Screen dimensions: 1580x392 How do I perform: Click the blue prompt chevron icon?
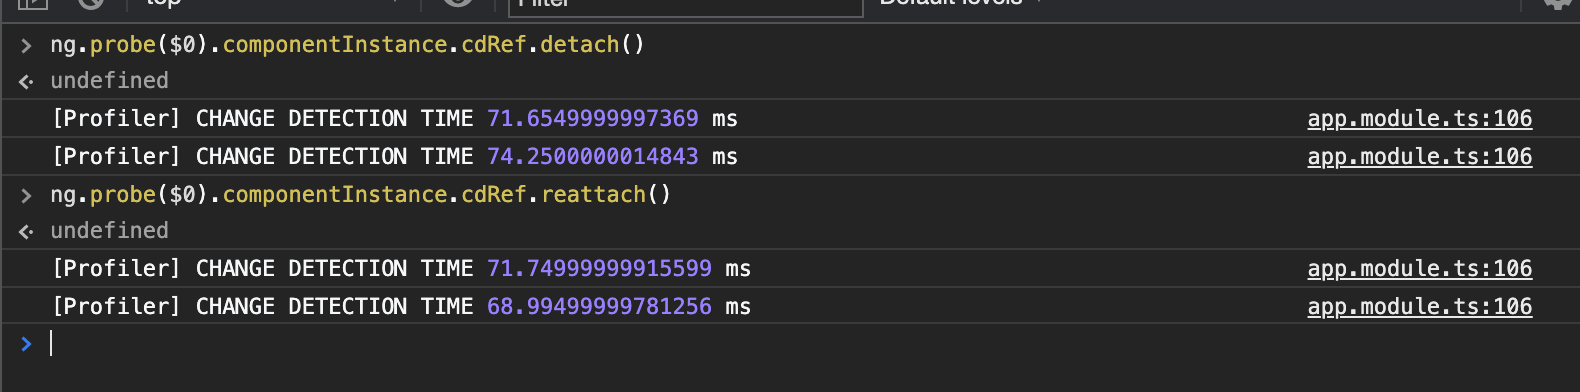click(x=27, y=344)
